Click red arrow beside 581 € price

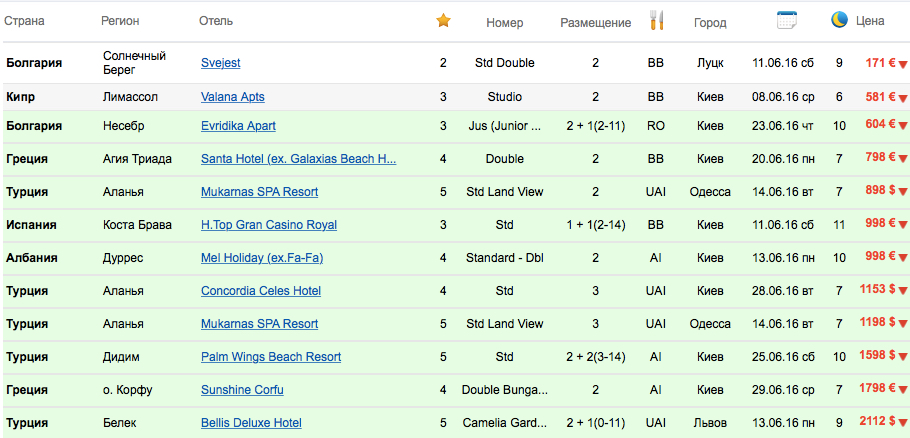[902, 98]
